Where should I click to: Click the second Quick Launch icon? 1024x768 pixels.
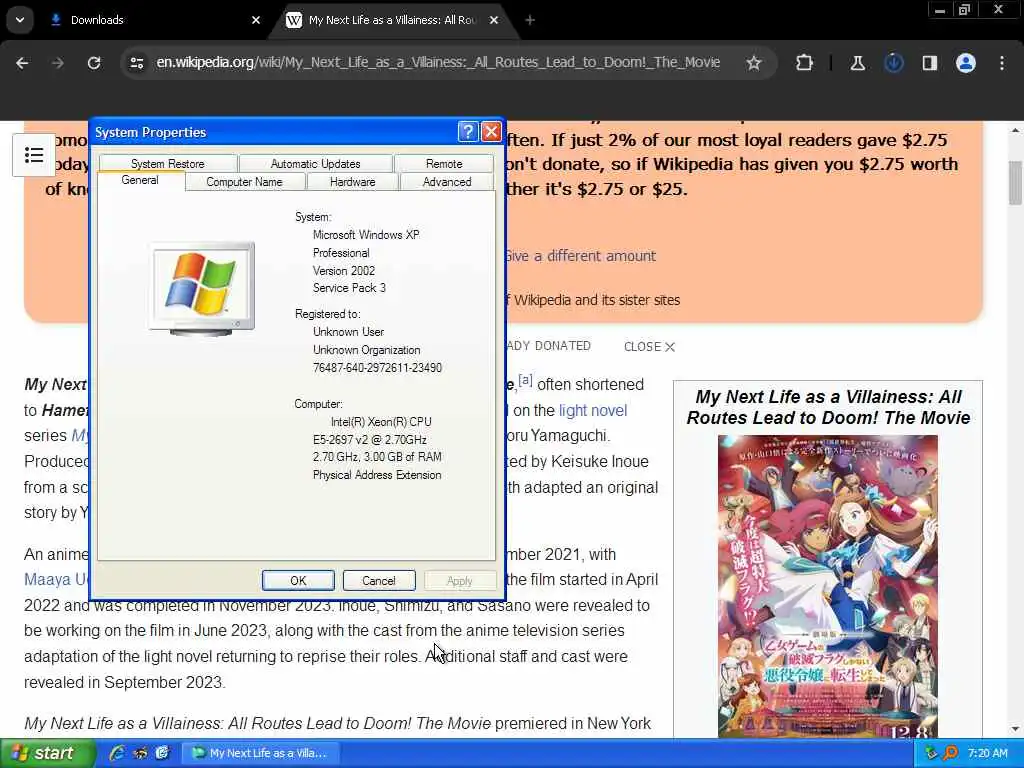[x=140, y=753]
